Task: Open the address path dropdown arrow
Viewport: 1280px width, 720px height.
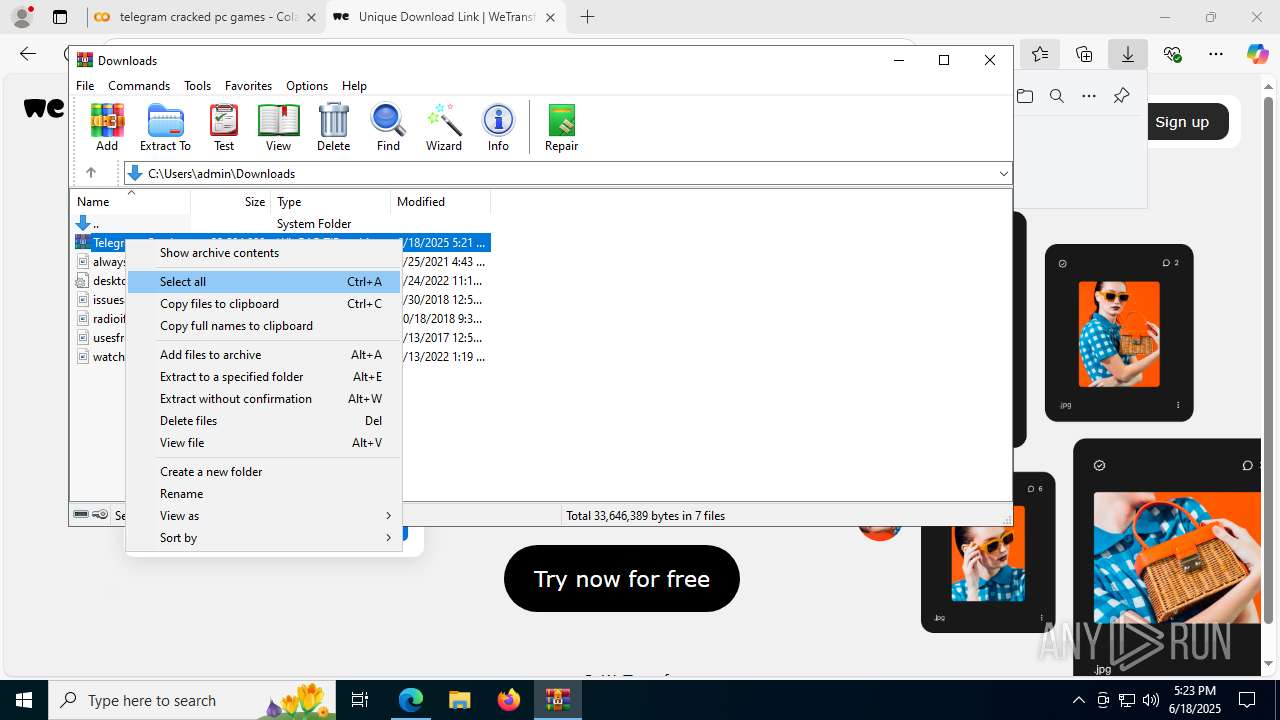Action: (x=1003, y=174)
